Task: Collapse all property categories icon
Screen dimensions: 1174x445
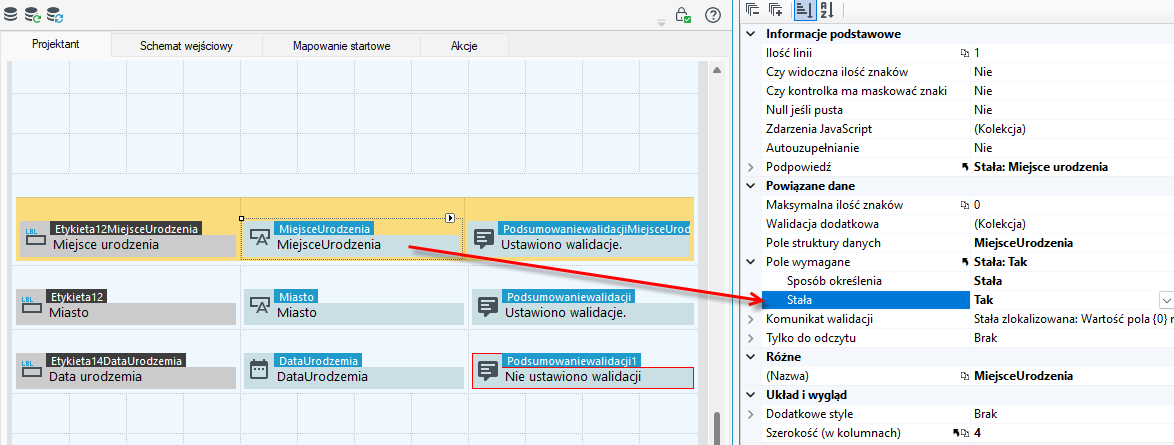Action: click(x=754, y=10)
